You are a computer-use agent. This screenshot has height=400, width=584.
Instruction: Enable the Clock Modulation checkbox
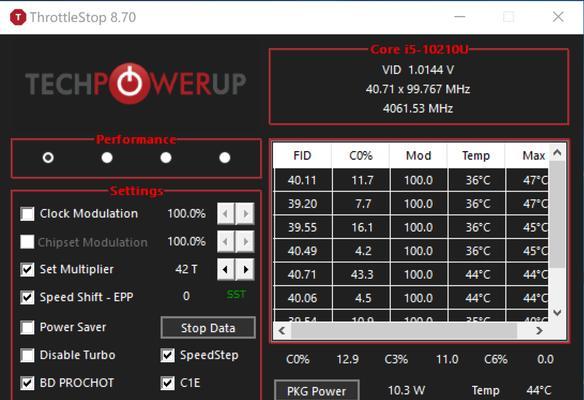(x=27, y=214)
